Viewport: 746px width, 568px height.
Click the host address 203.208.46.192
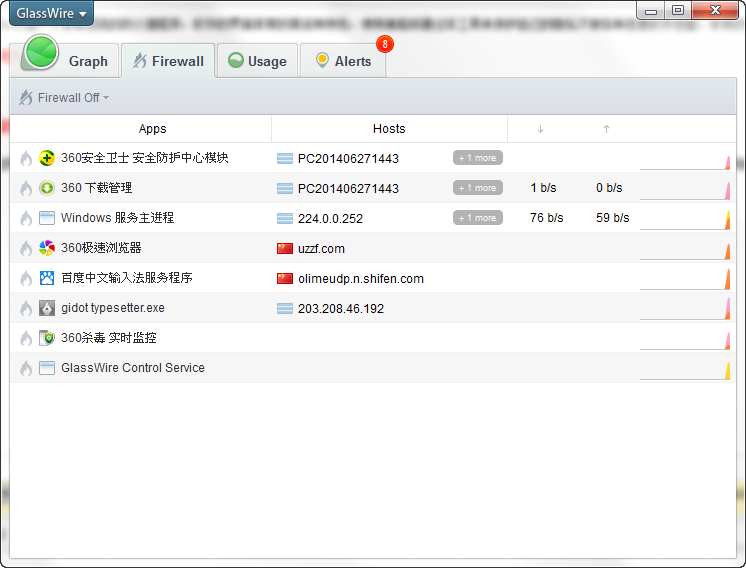click(341, 309)
